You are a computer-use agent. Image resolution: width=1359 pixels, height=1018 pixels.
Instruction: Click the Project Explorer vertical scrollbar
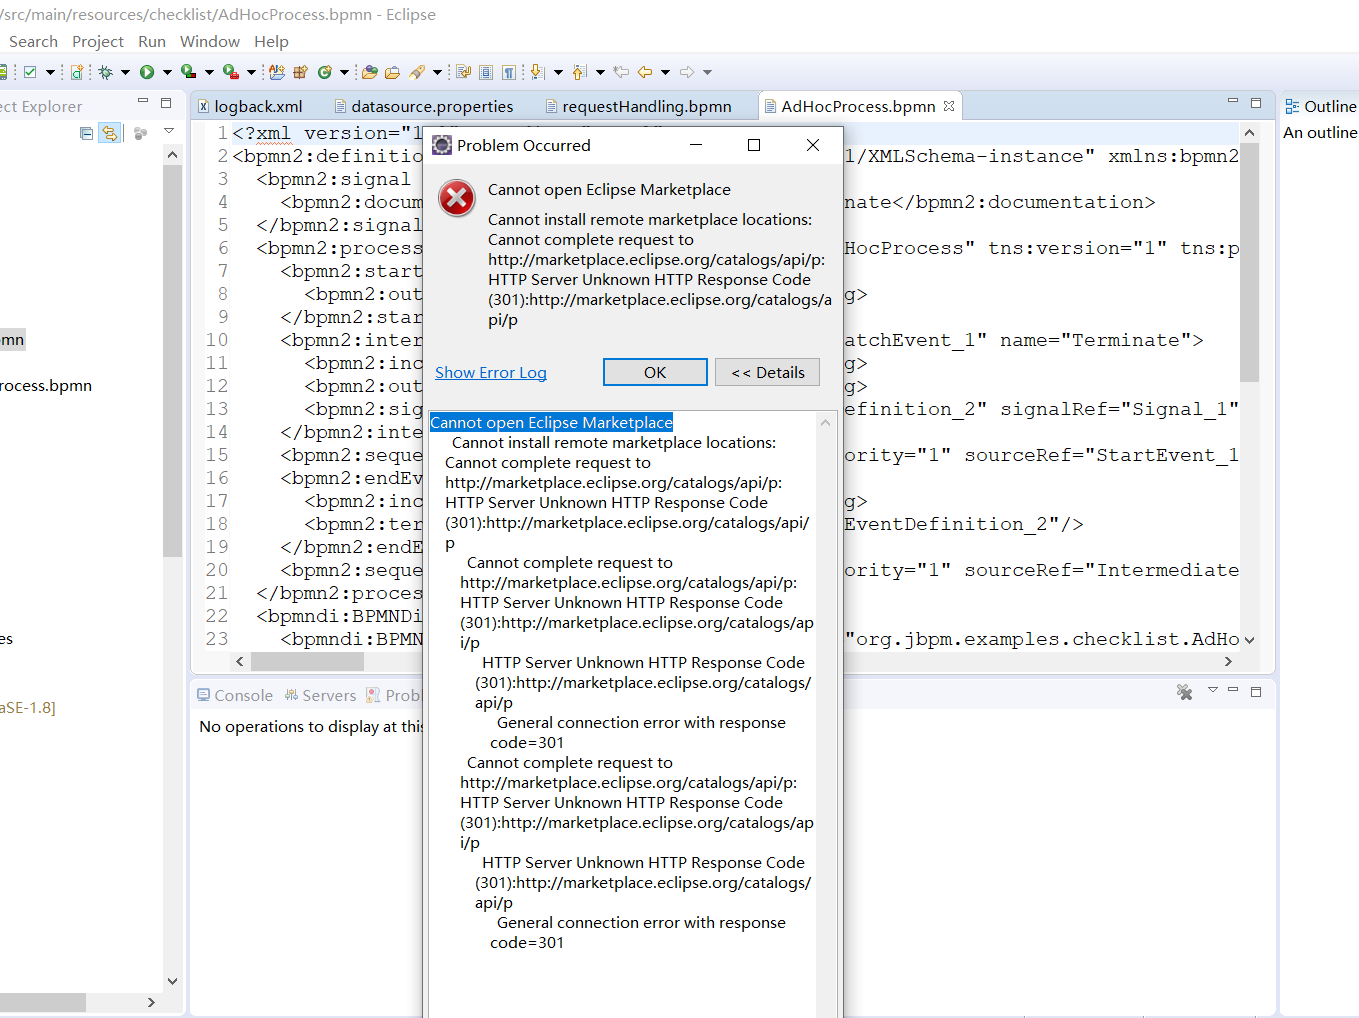tap(172, 360)
